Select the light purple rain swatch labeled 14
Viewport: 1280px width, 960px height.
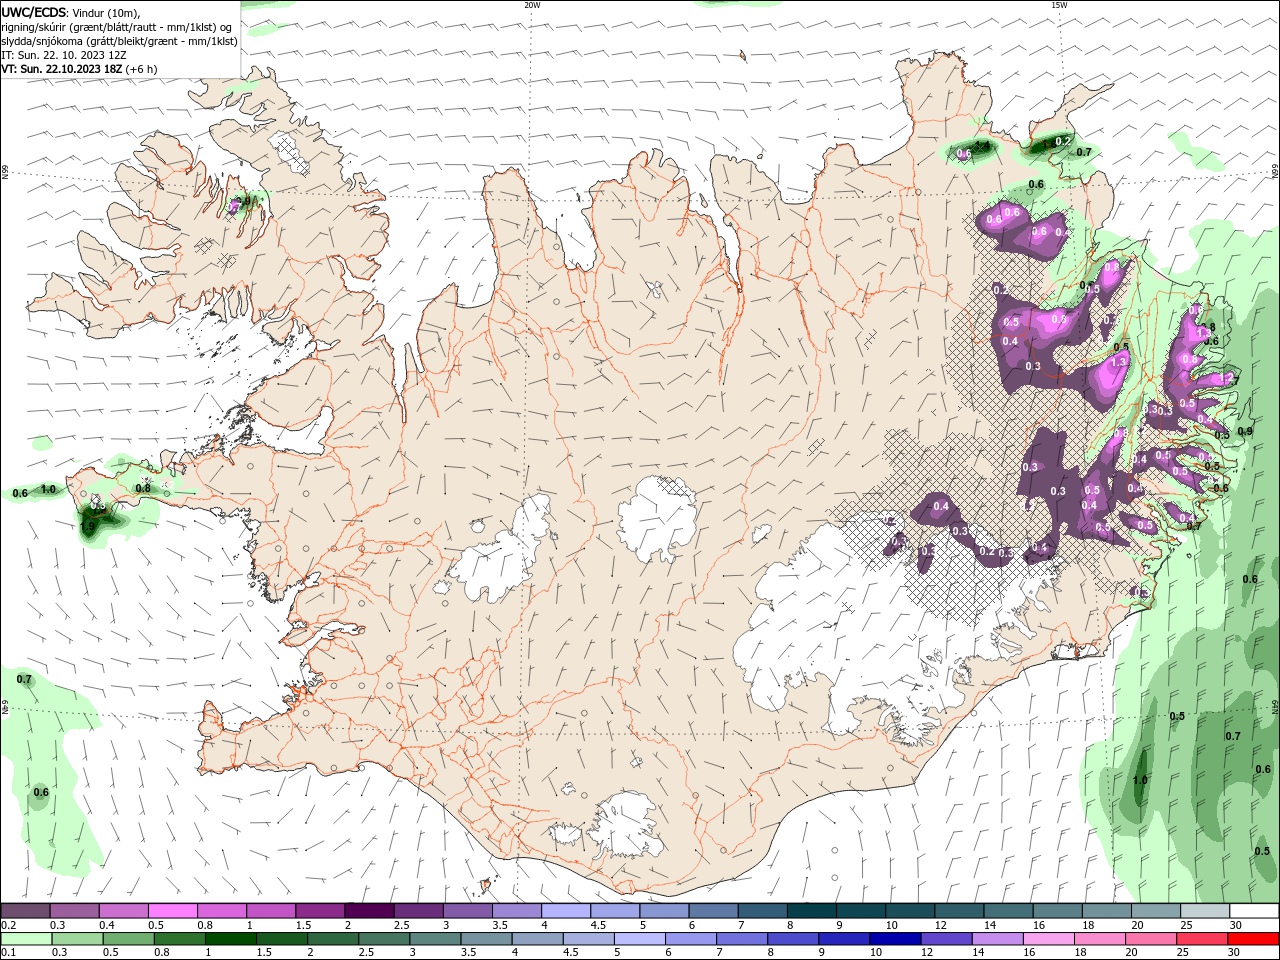click(x=997, y=939)
